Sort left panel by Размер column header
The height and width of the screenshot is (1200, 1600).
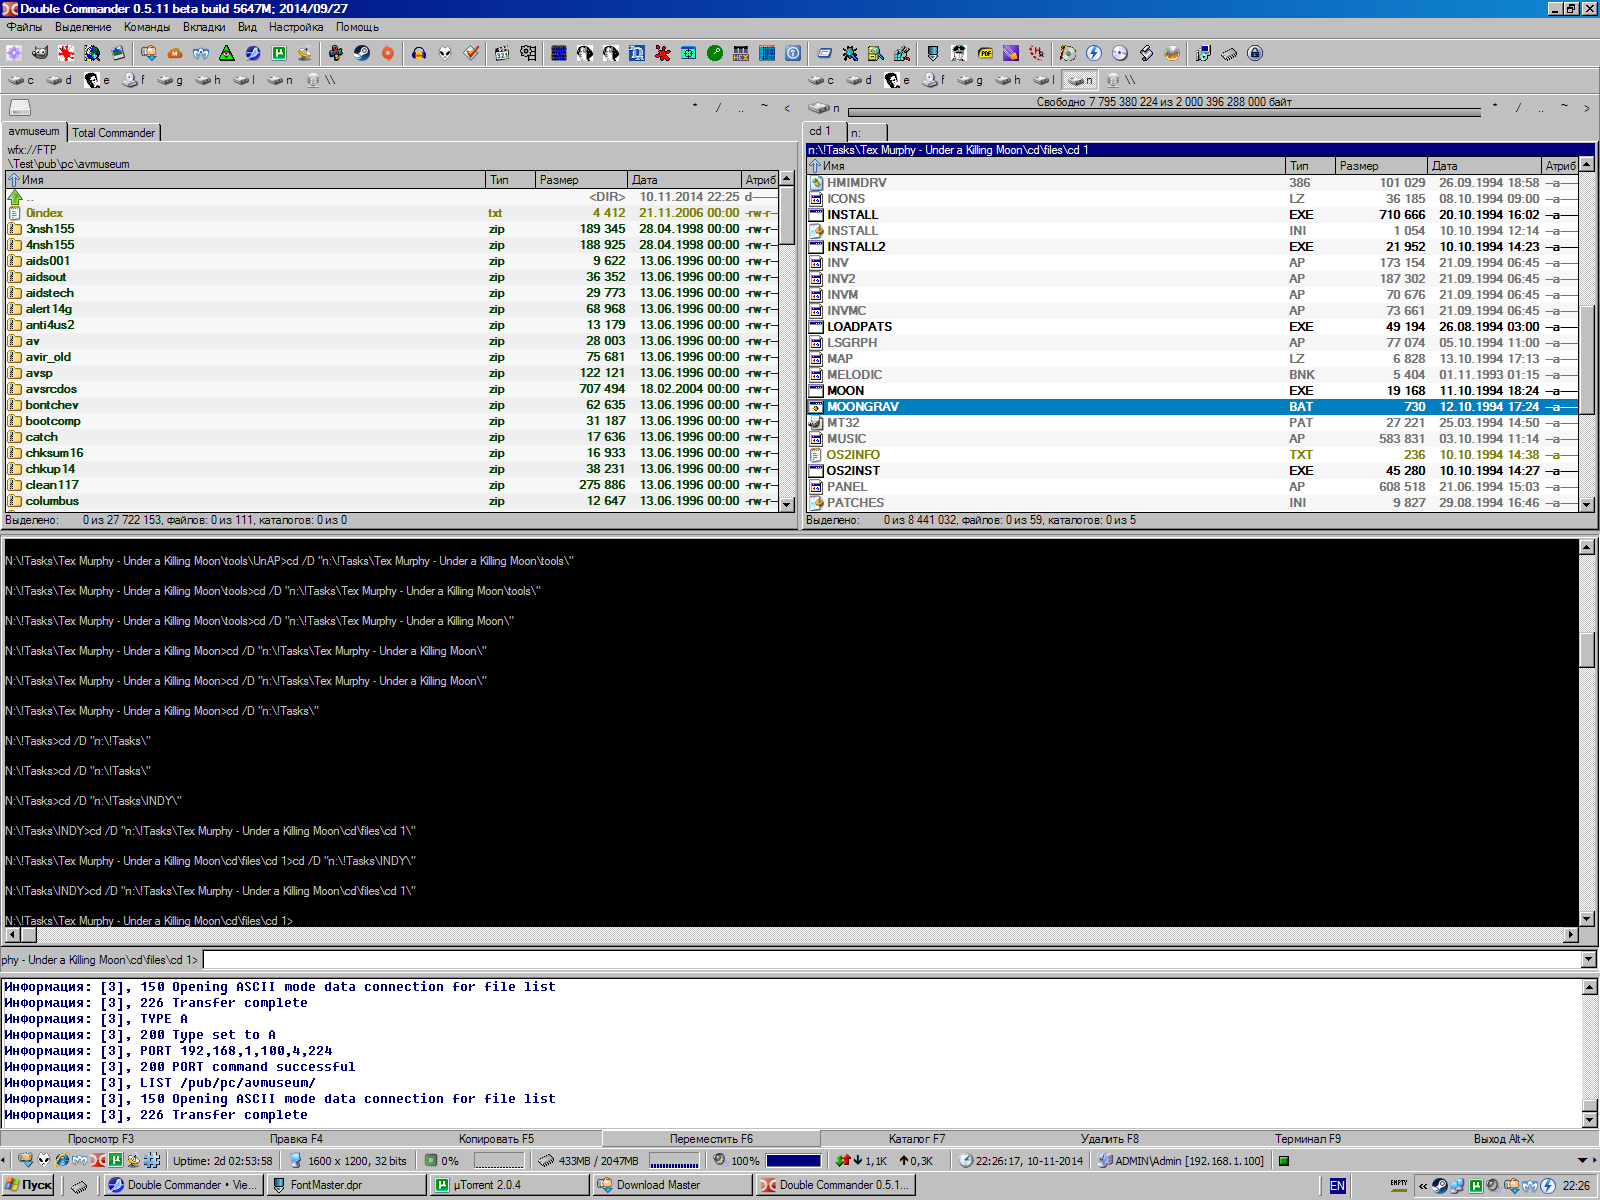coord(580,180)
